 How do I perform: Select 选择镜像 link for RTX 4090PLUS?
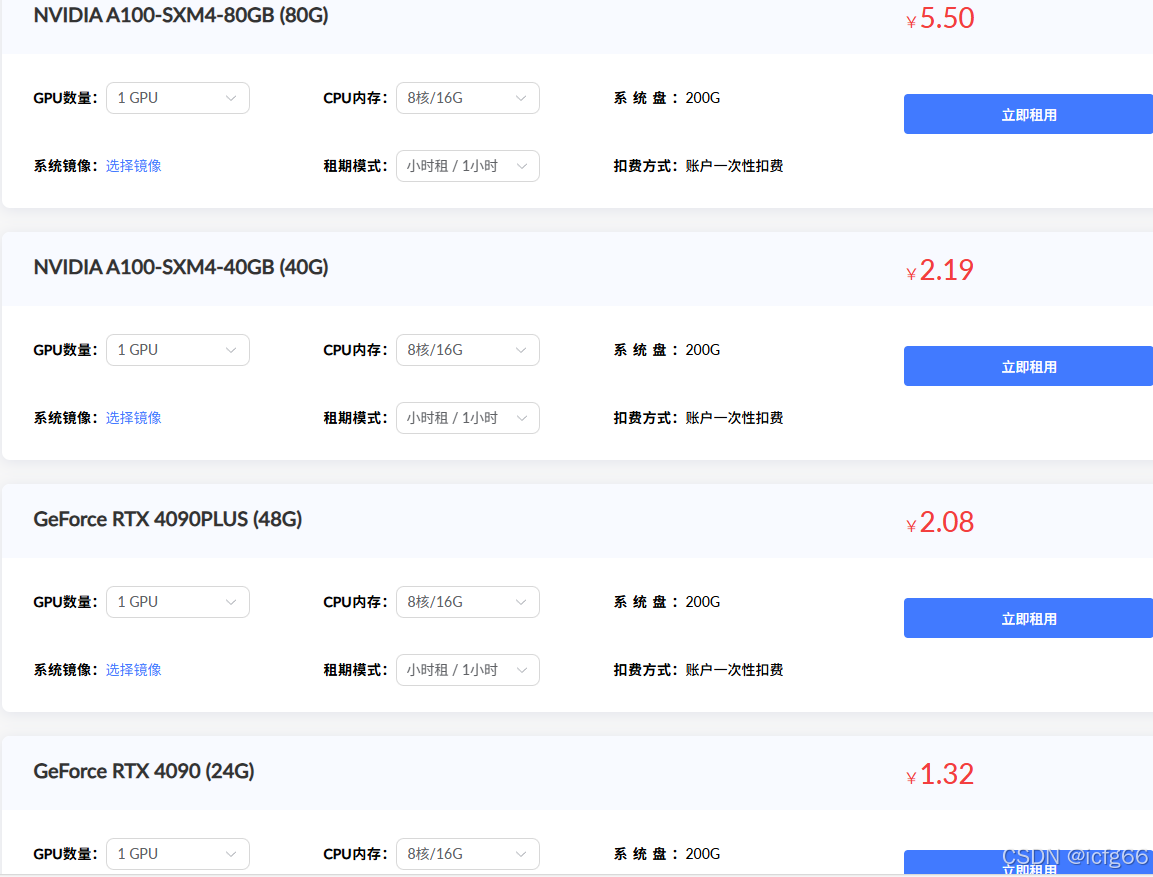pos(134,670)
